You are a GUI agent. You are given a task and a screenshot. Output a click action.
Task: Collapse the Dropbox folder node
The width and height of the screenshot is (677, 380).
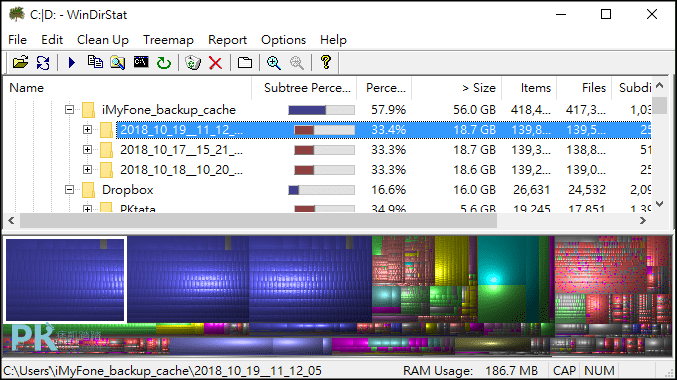pos(69,190)
